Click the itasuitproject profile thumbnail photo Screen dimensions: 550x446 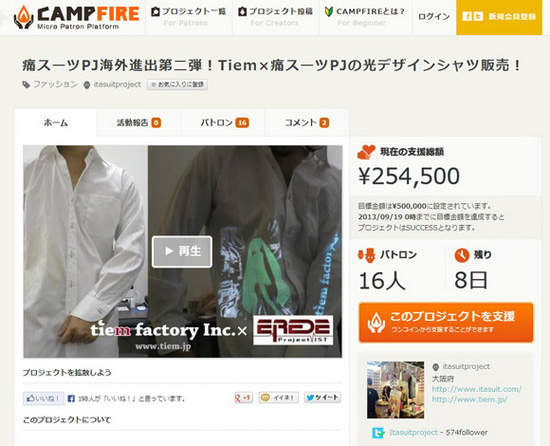tap(395, 390)
